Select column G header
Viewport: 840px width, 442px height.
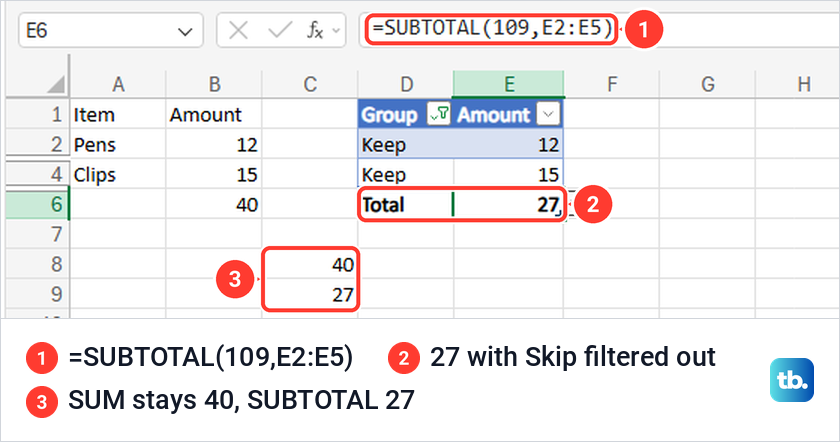[x=707, y=84]
